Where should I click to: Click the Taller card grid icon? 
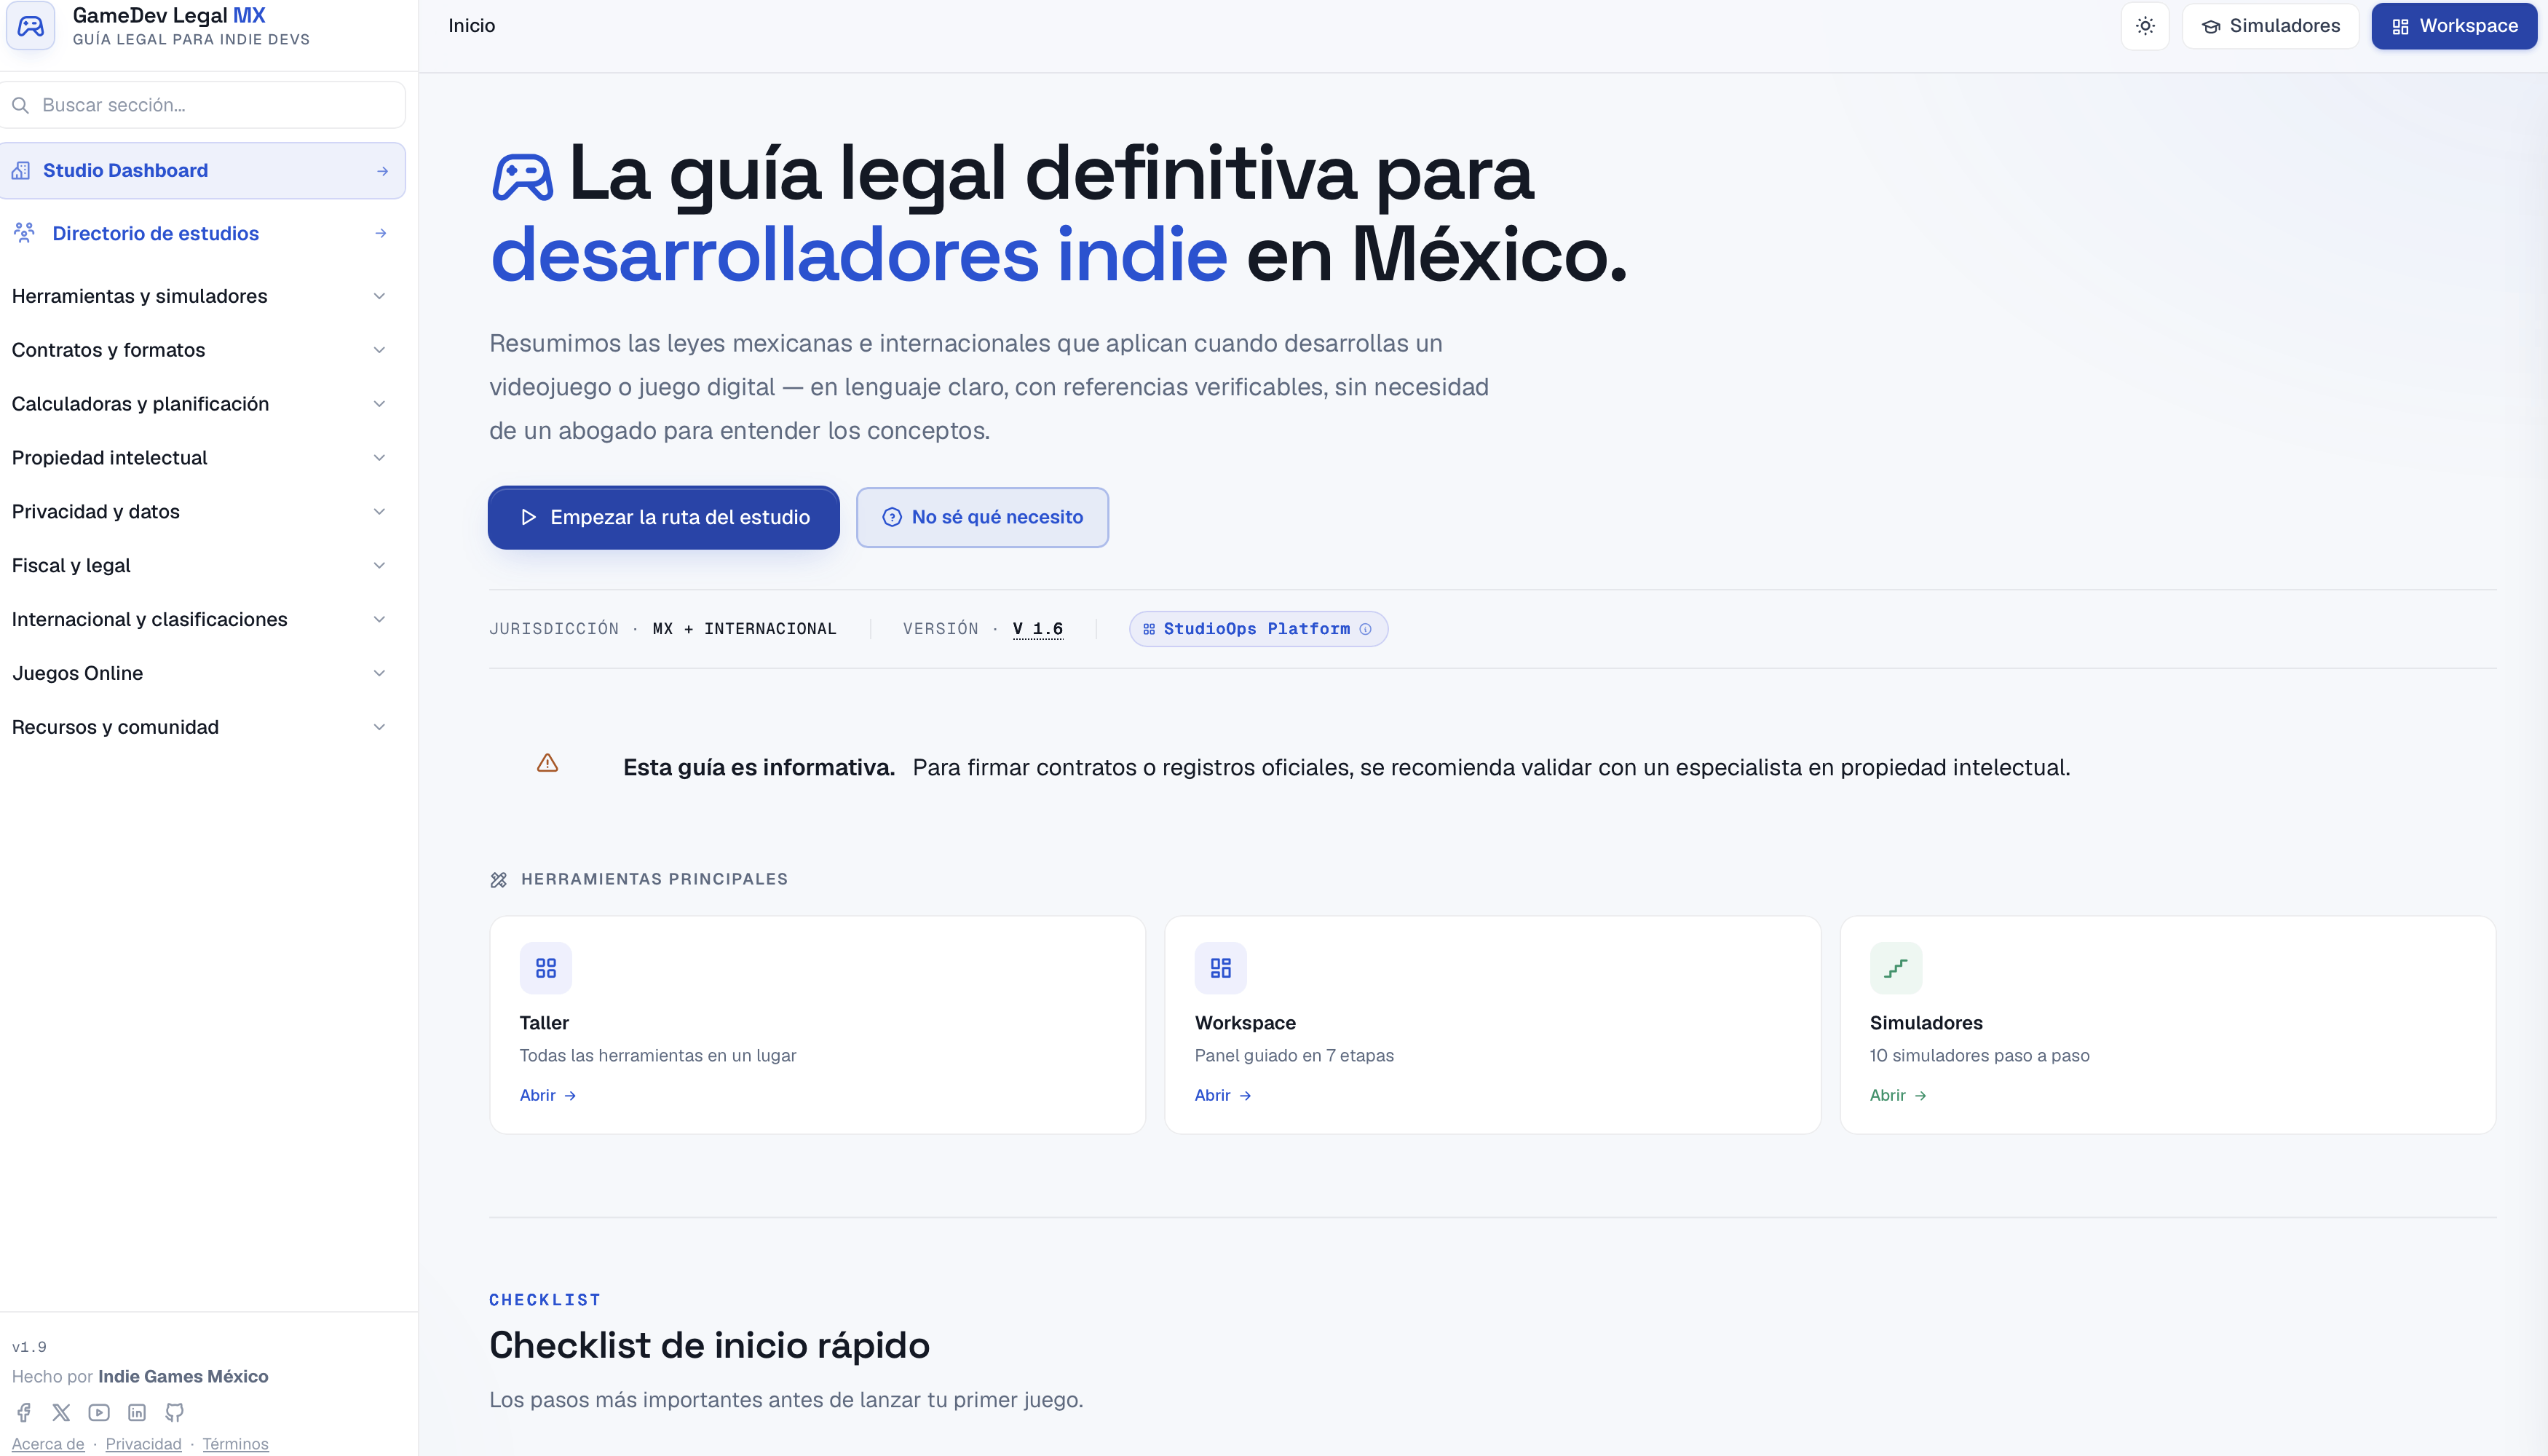click(546, 968)
